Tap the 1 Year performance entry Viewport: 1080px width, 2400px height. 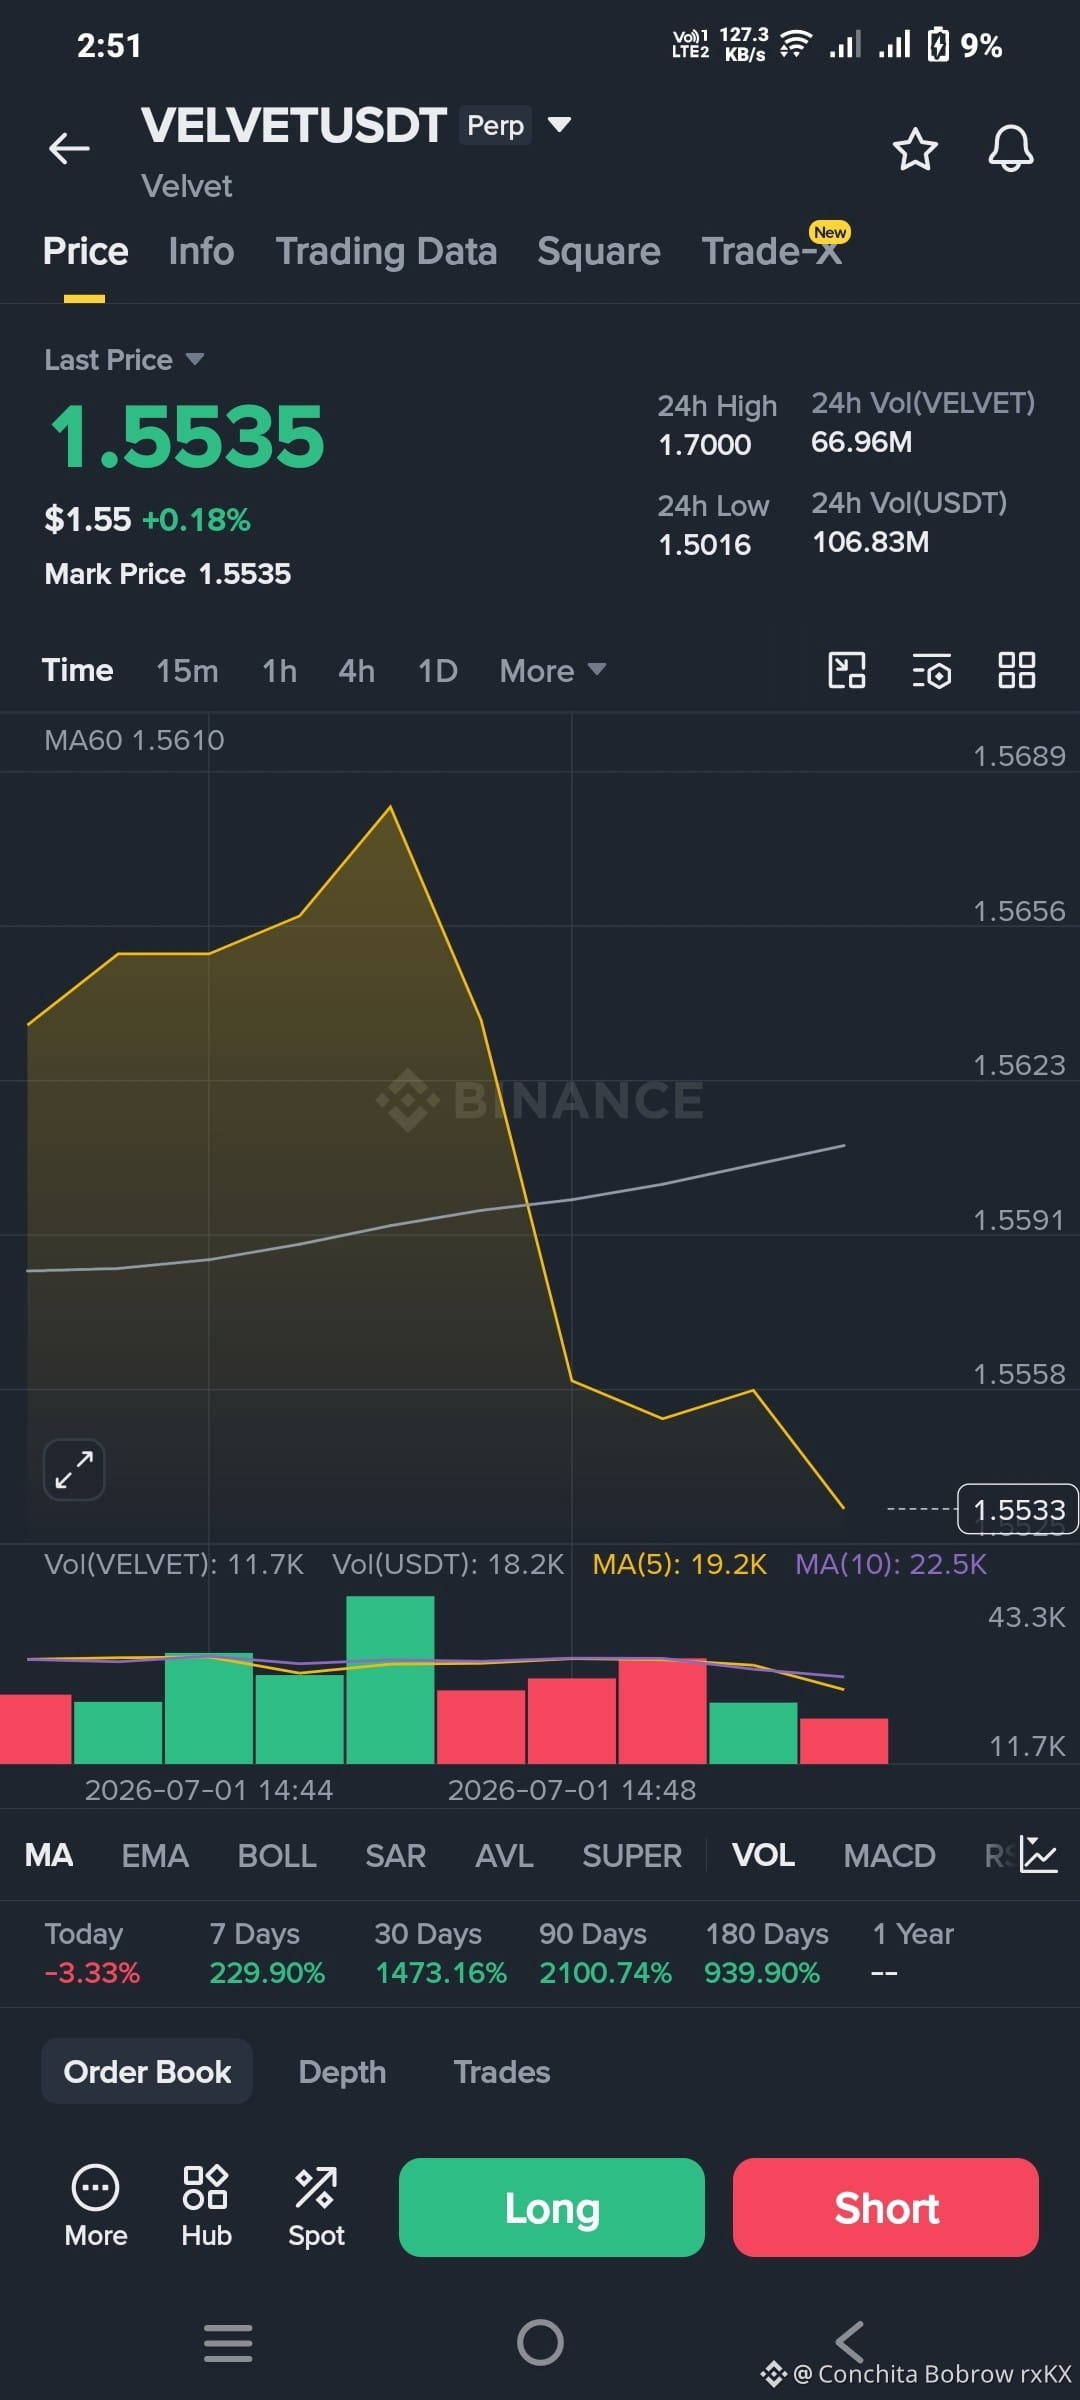pos(913,1953)
